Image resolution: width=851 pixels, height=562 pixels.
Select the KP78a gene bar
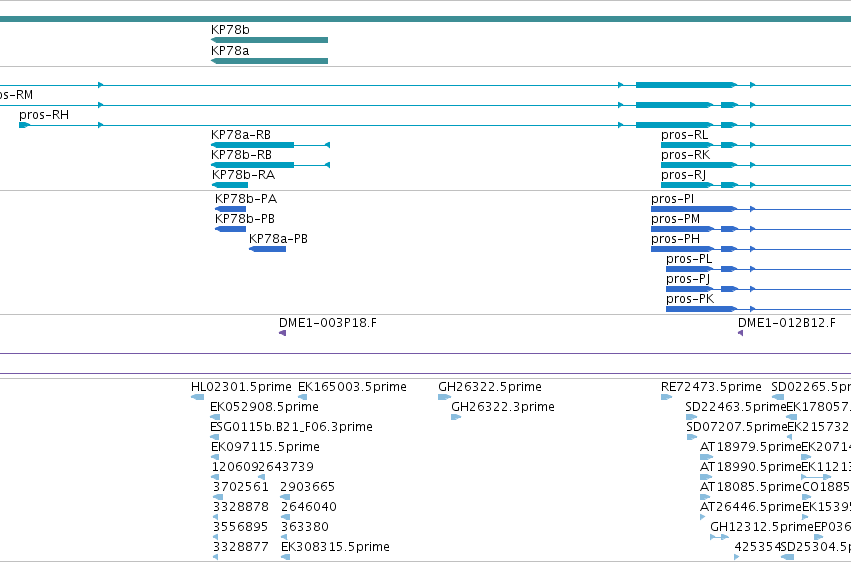(x=269, y=61)
